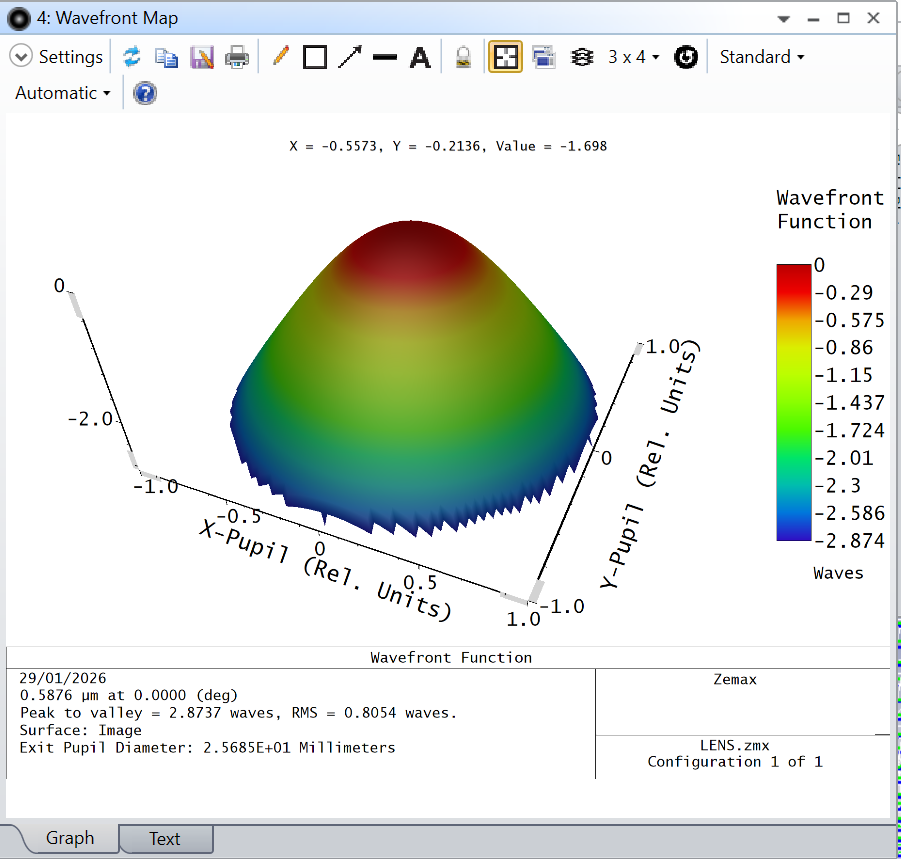Add text annotation with the A tool
This screenshot has height=859, width=901.
[x=420, y=57]
